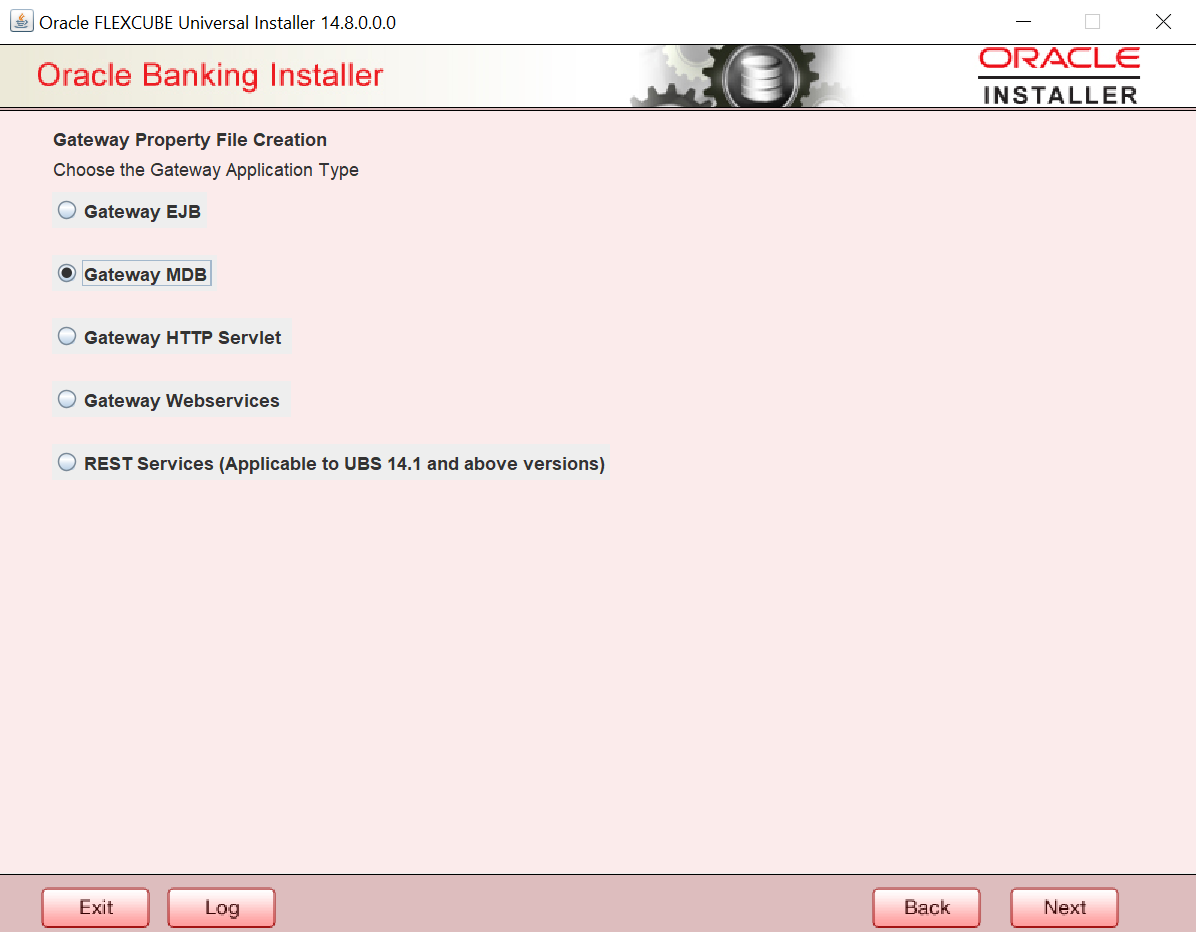Minimize the installer window
This screenshot has width=1196, height=932.
pyautogui.click(x=1024, y=21)
